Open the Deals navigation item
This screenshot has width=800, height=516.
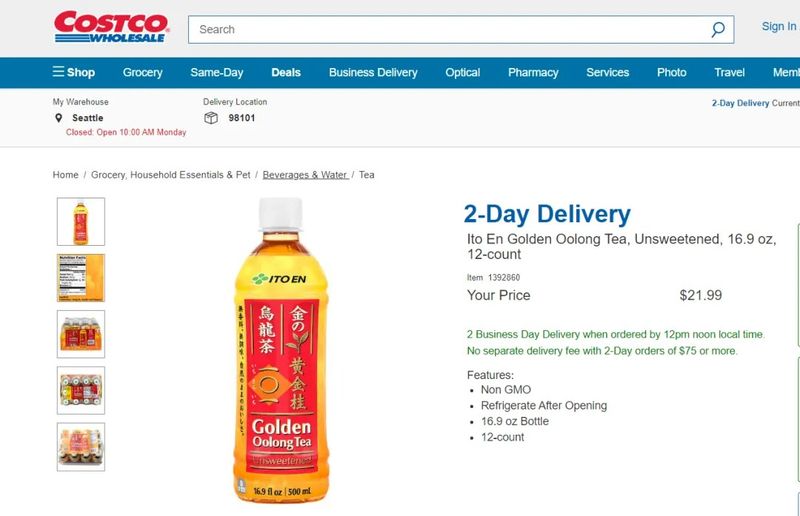[286, 72]
